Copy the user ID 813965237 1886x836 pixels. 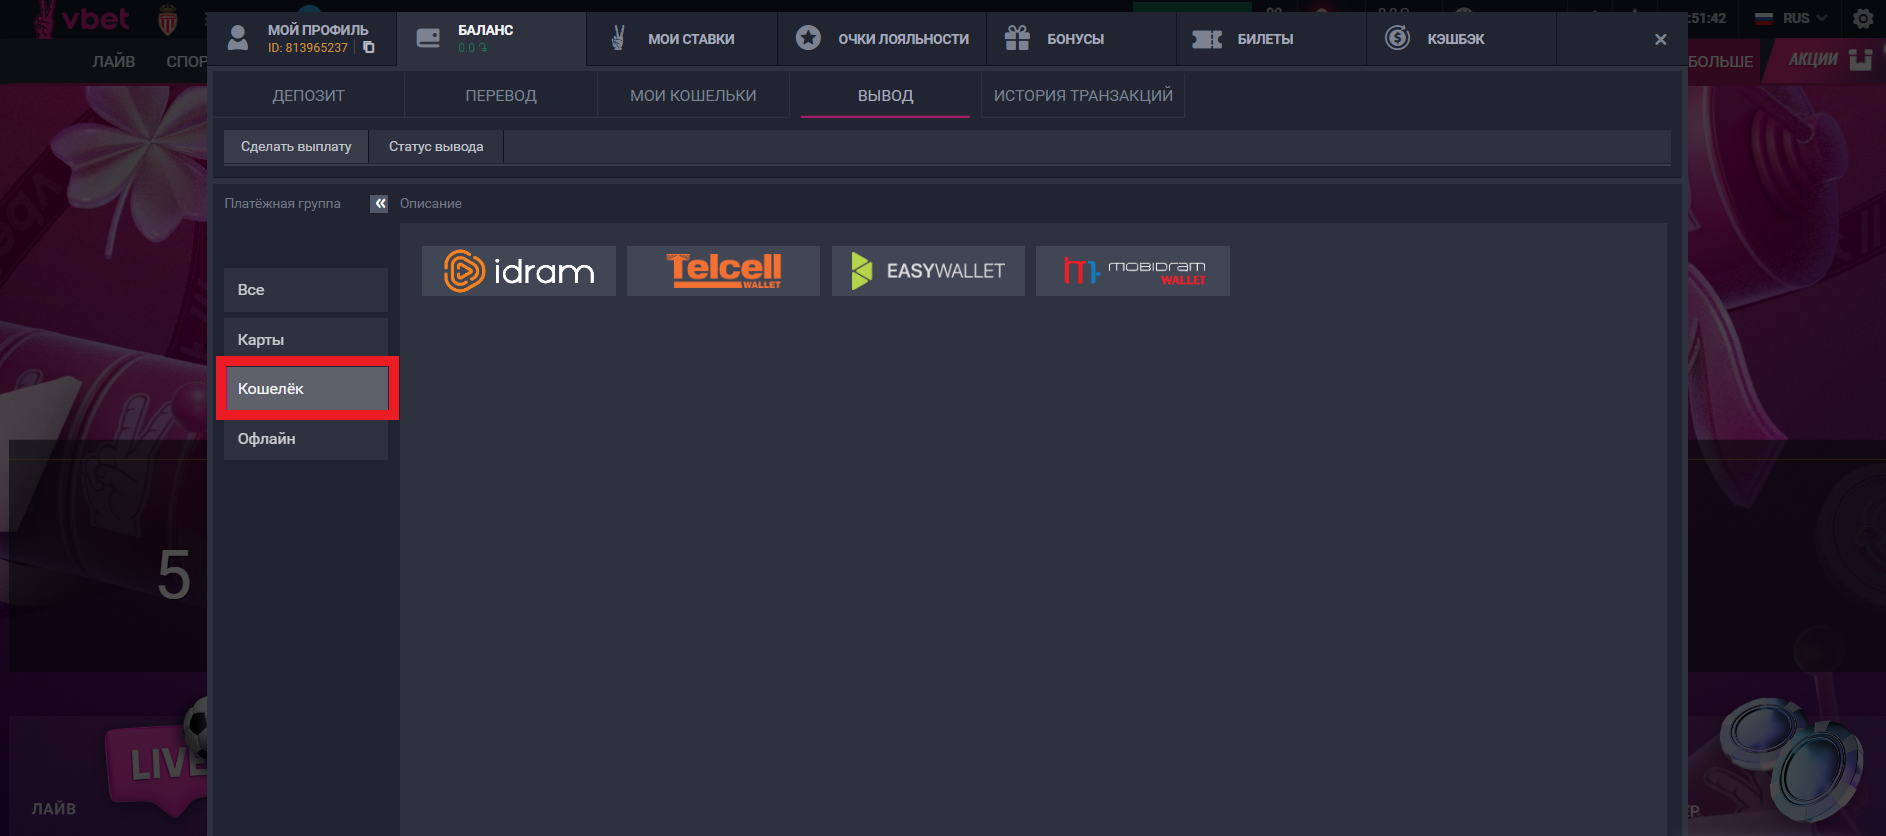[369, 47]
